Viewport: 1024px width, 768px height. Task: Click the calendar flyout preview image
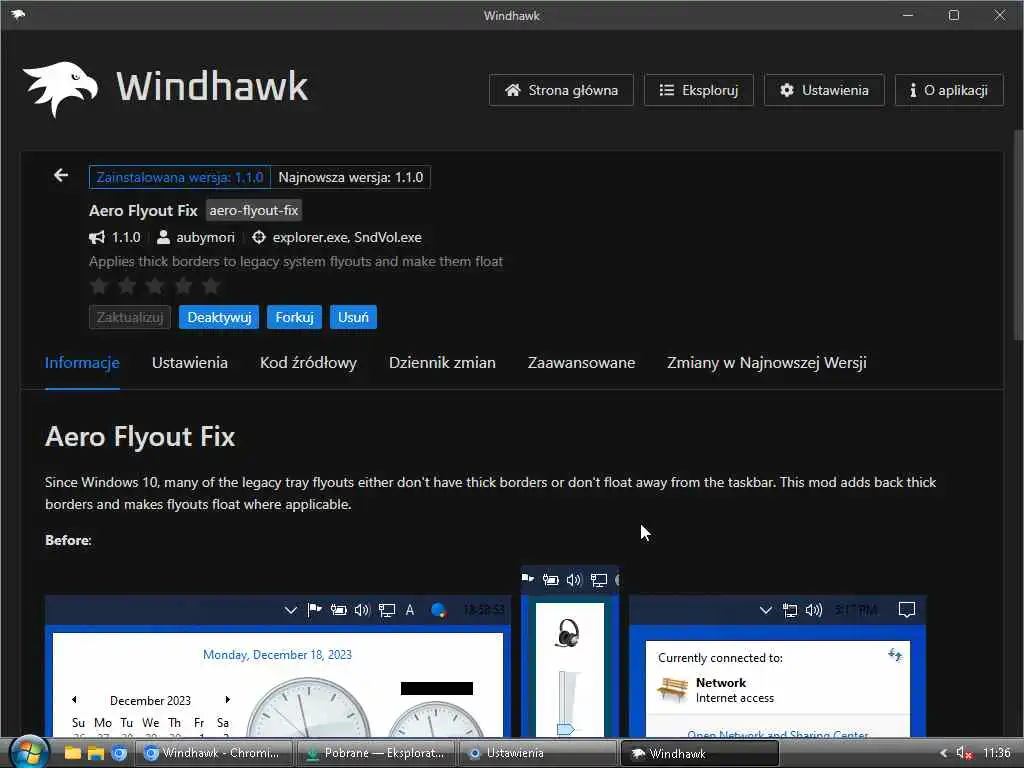[x=278, y=666]
